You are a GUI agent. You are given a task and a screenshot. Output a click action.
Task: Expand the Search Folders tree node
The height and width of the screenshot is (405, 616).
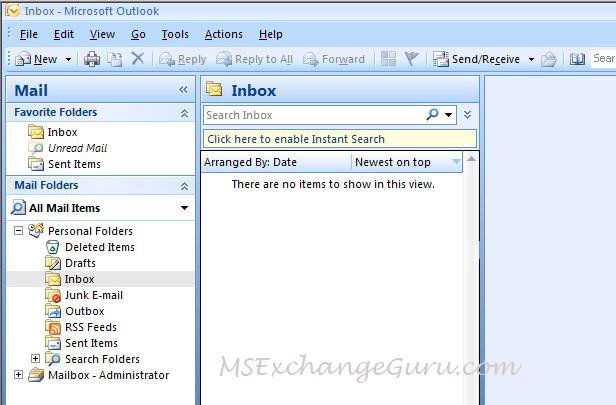pos(36,359)
